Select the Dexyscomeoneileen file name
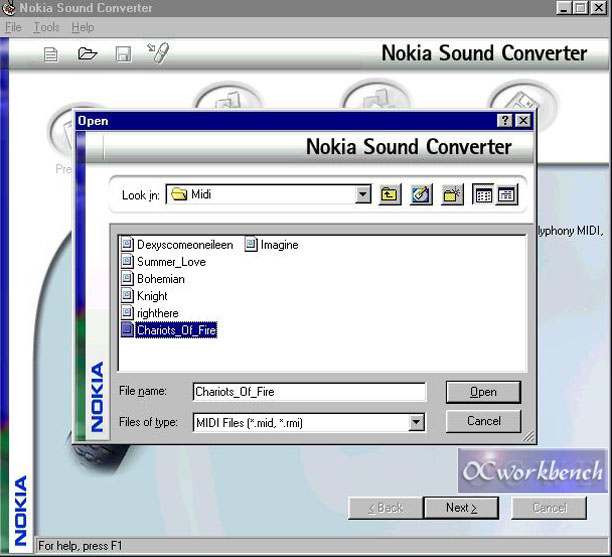Image resolution: width=612 pixels, height=557 pixels. [185, 245]
